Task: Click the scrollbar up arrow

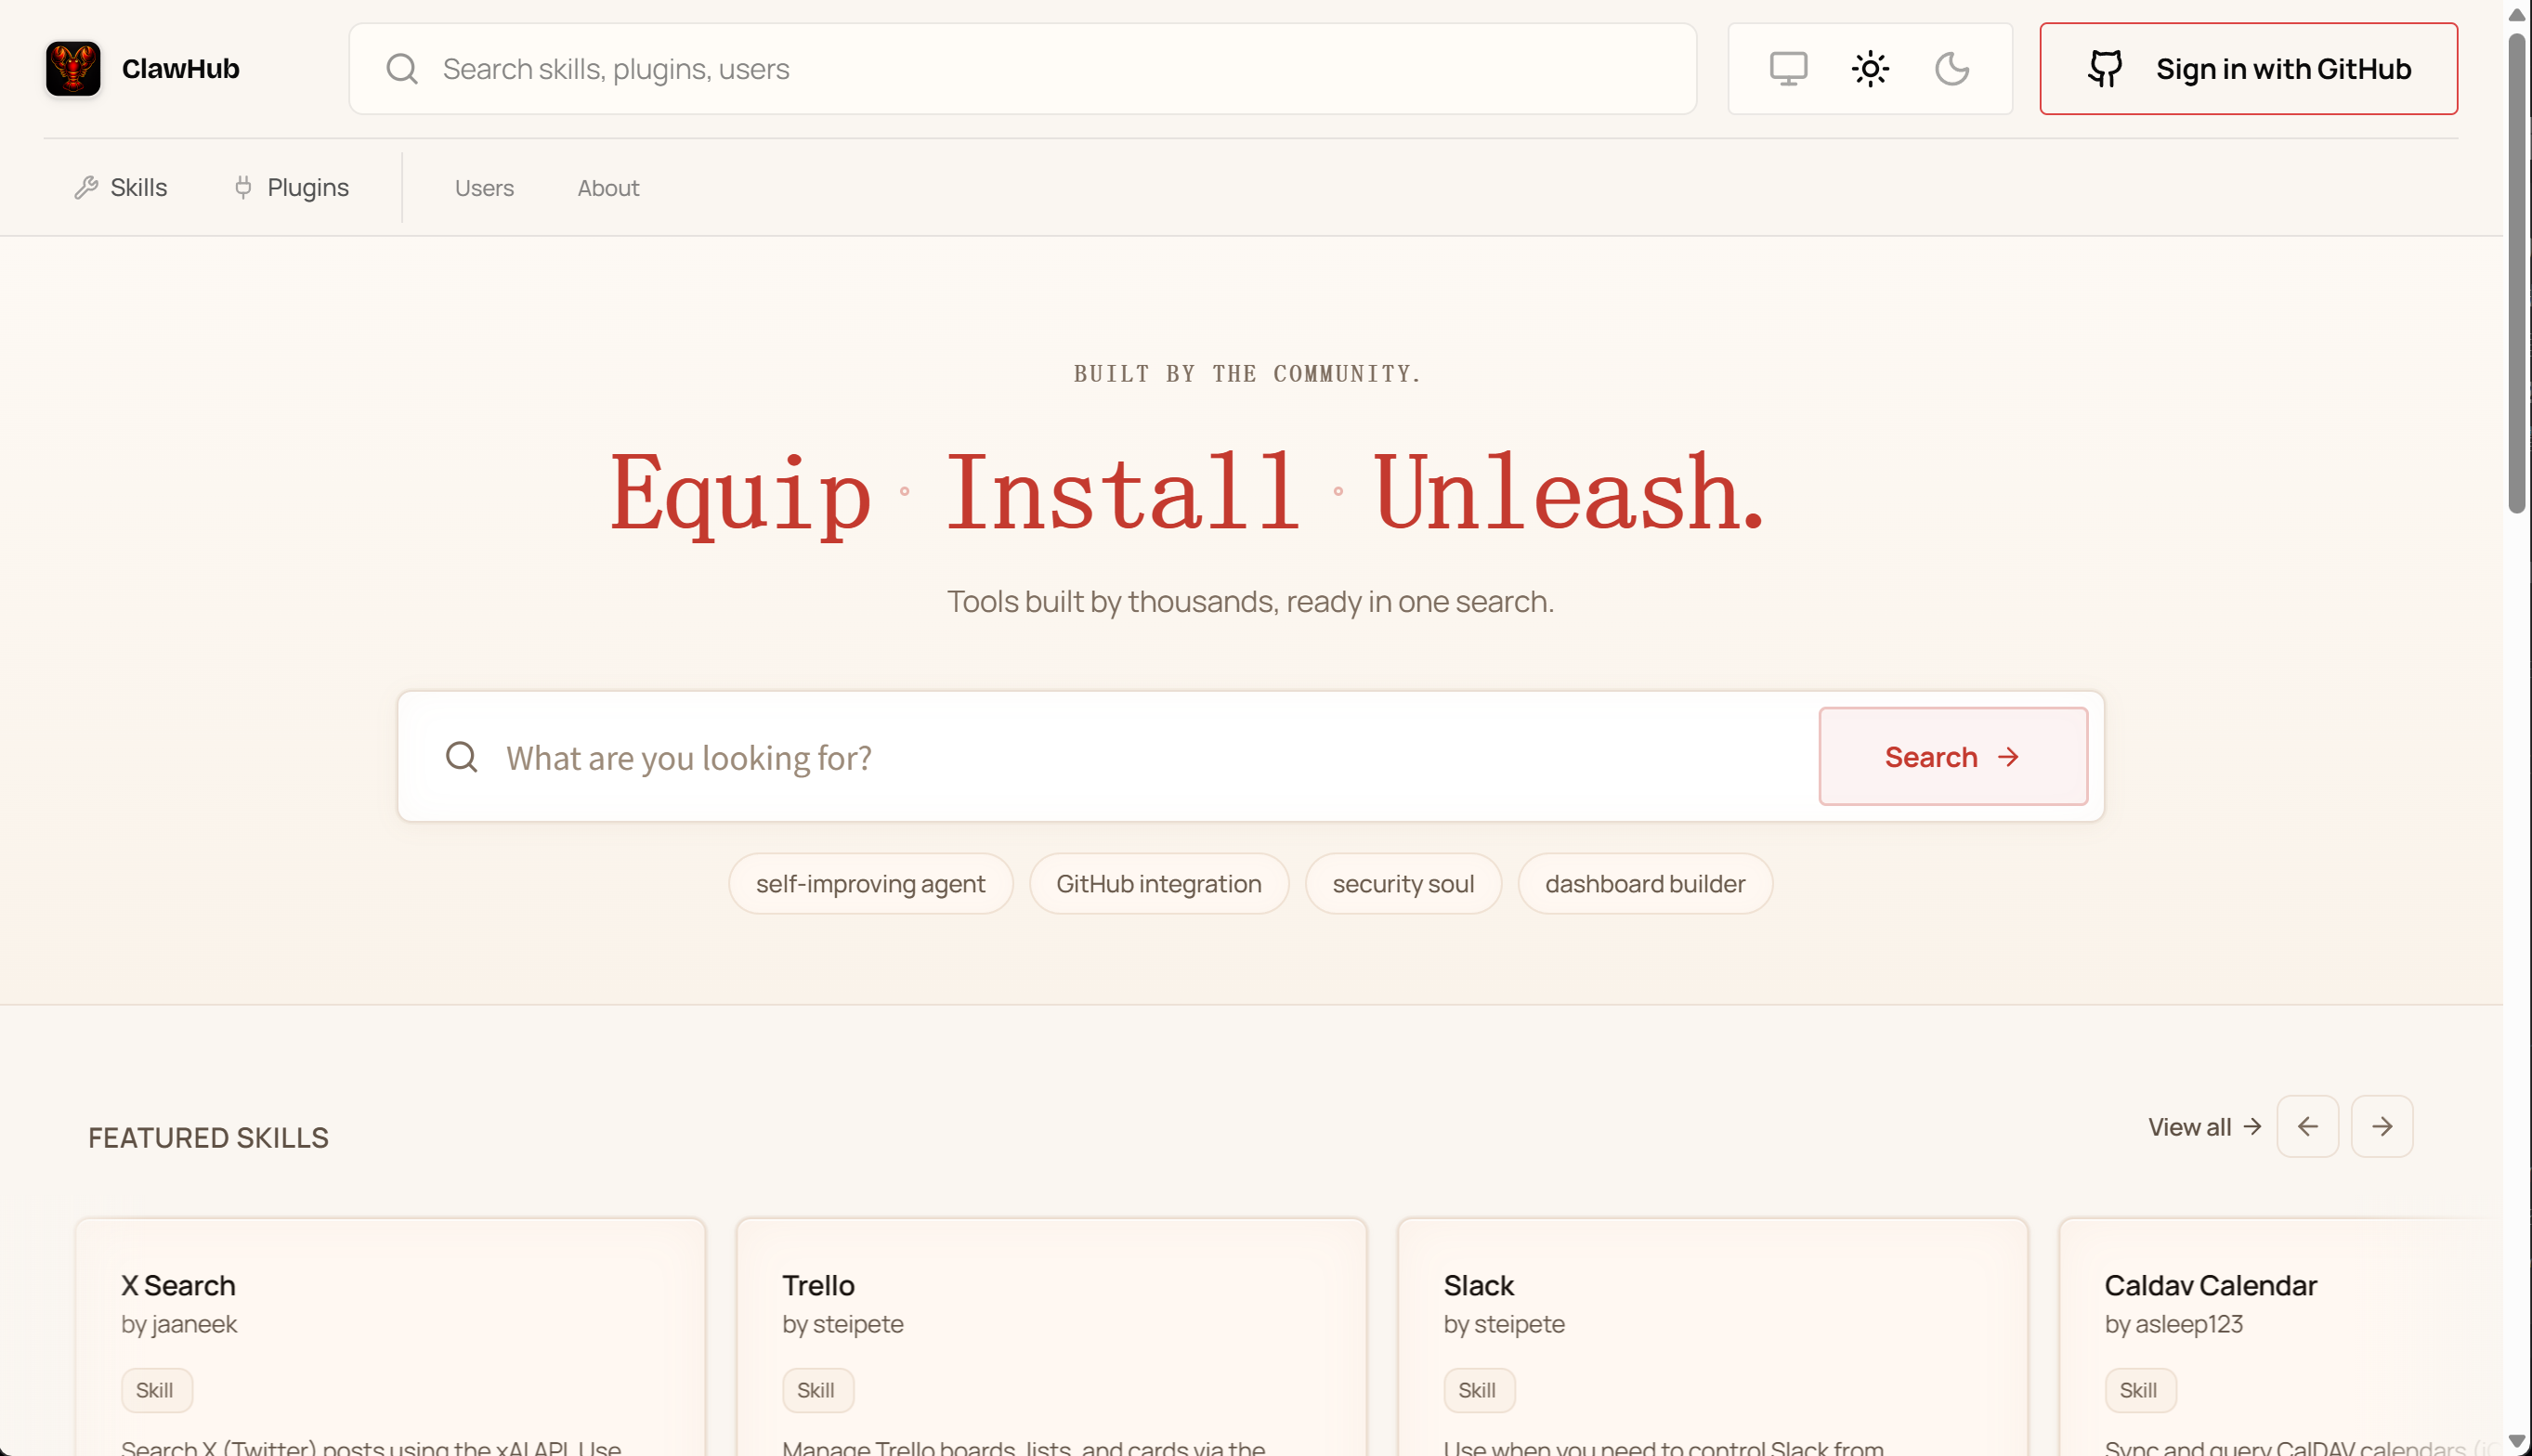Action: pos(2517,14)
